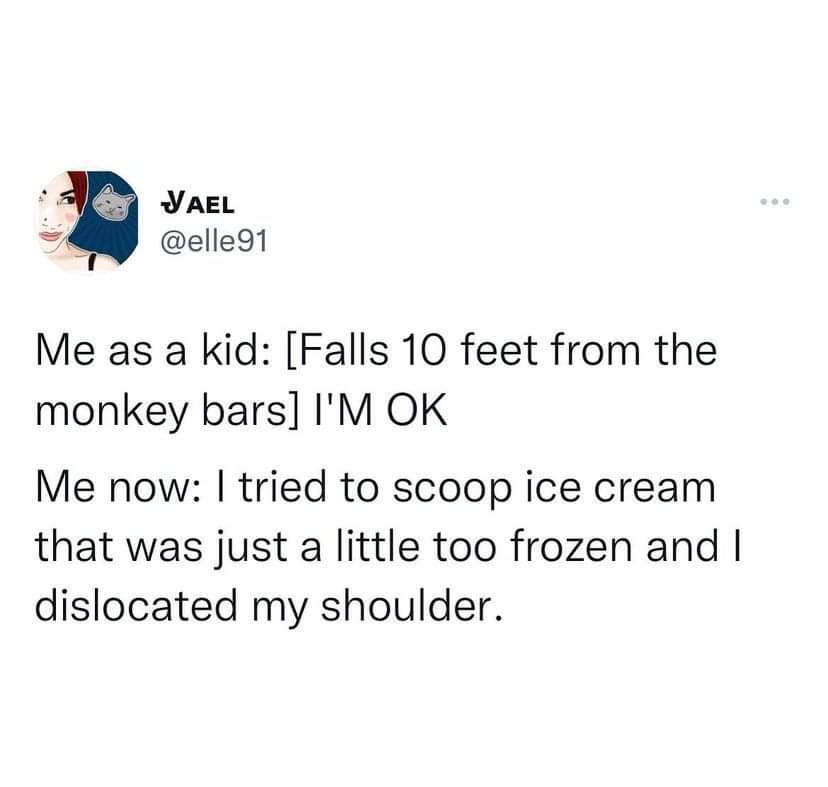Open Yael's profile picture avatar

pos(87,221)
